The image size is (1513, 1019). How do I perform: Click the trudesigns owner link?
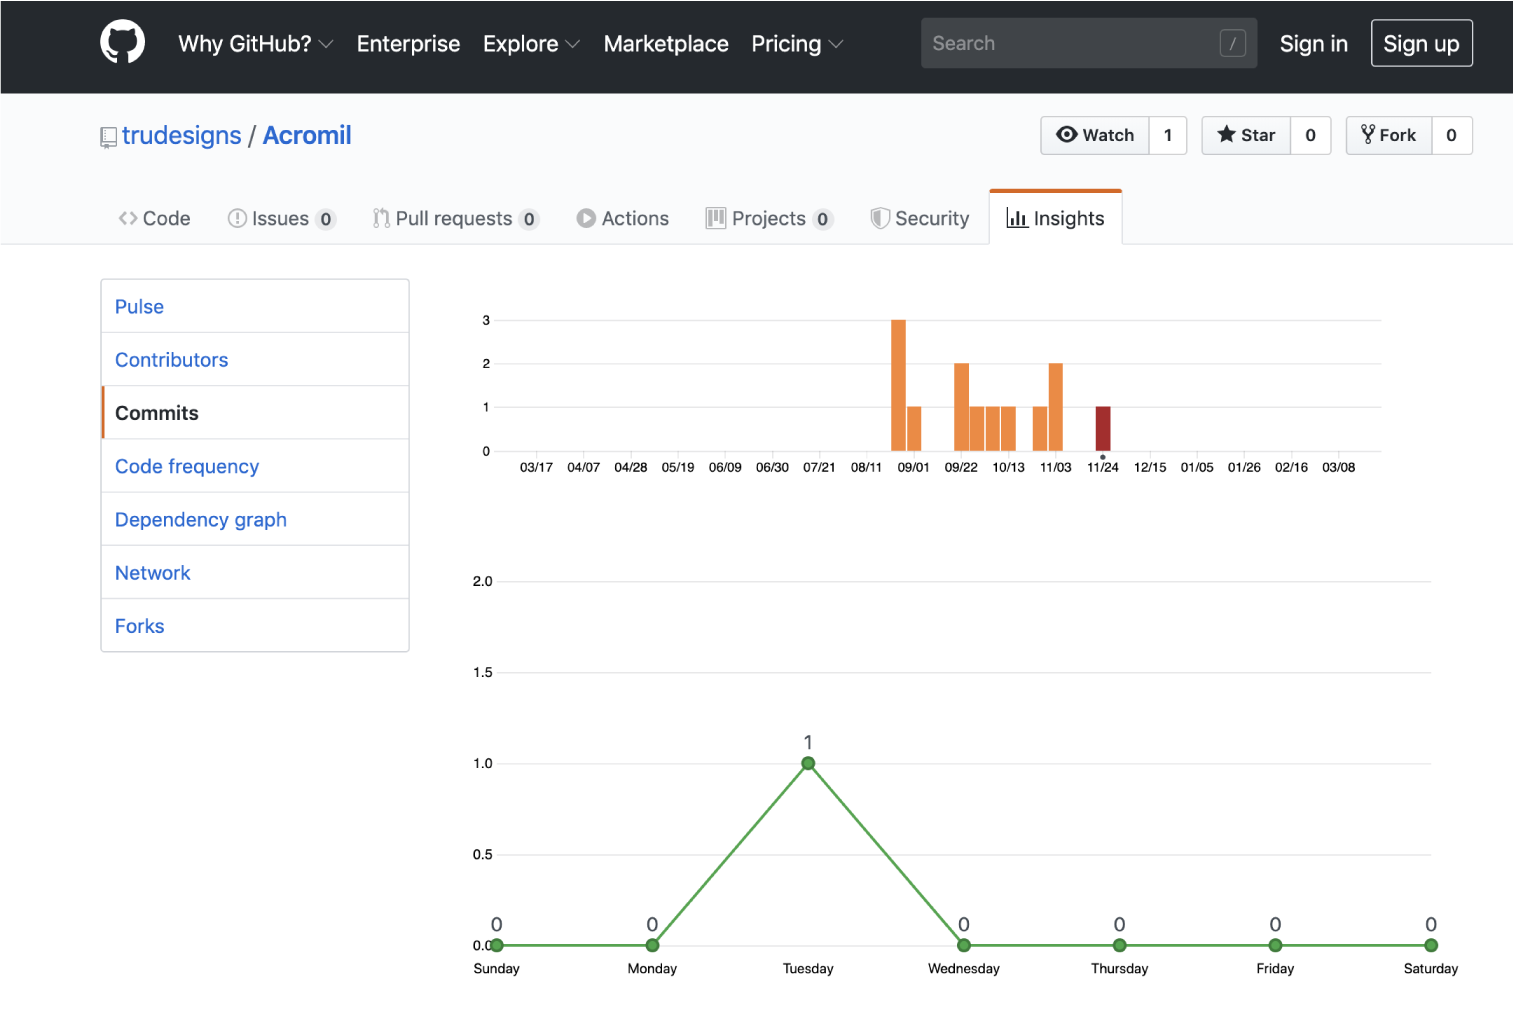click(x=181, y=135)
